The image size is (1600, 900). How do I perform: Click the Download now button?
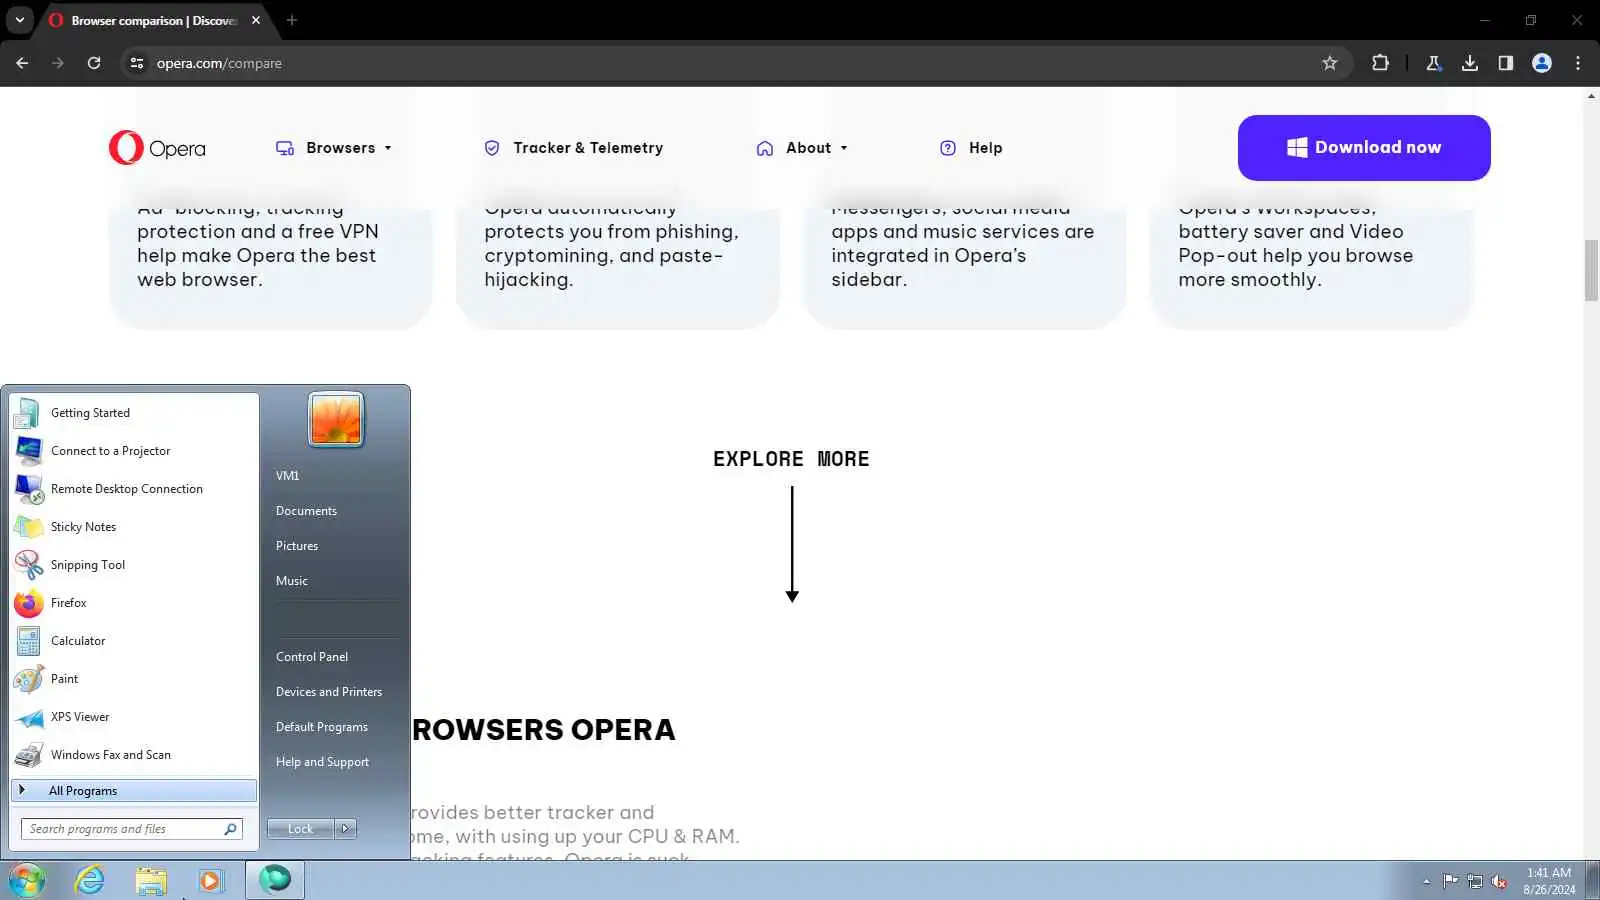tap(1364, 148)
